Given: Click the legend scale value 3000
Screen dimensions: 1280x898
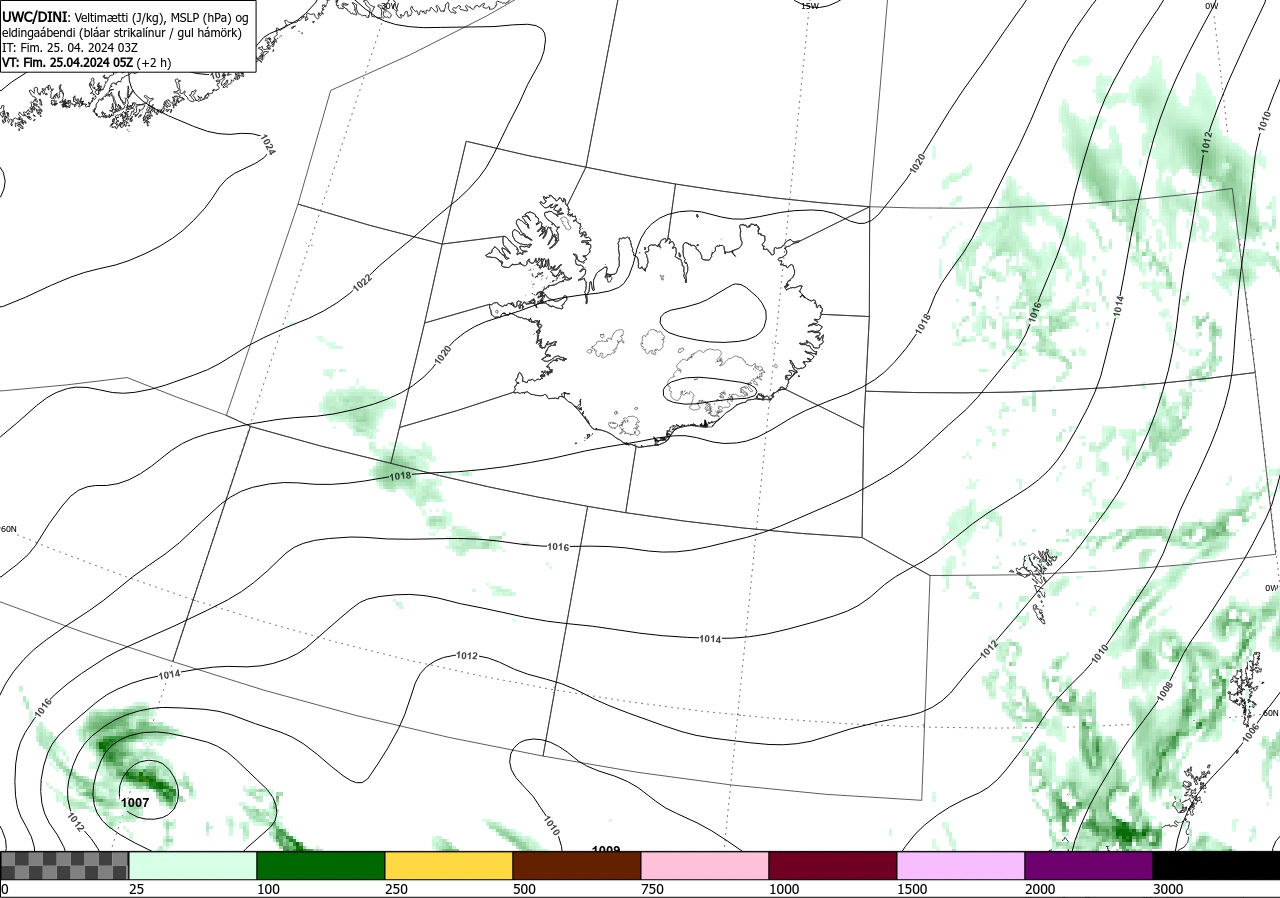Looking at the screenshot, I should (x=1168, y=889).
